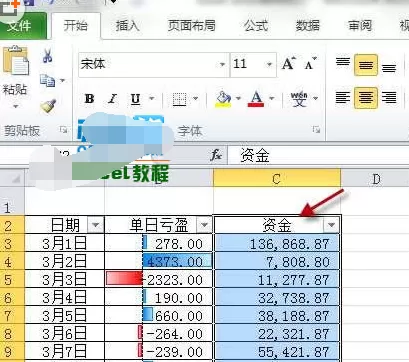Click the formula bar showing 资金

coord(318,155)
